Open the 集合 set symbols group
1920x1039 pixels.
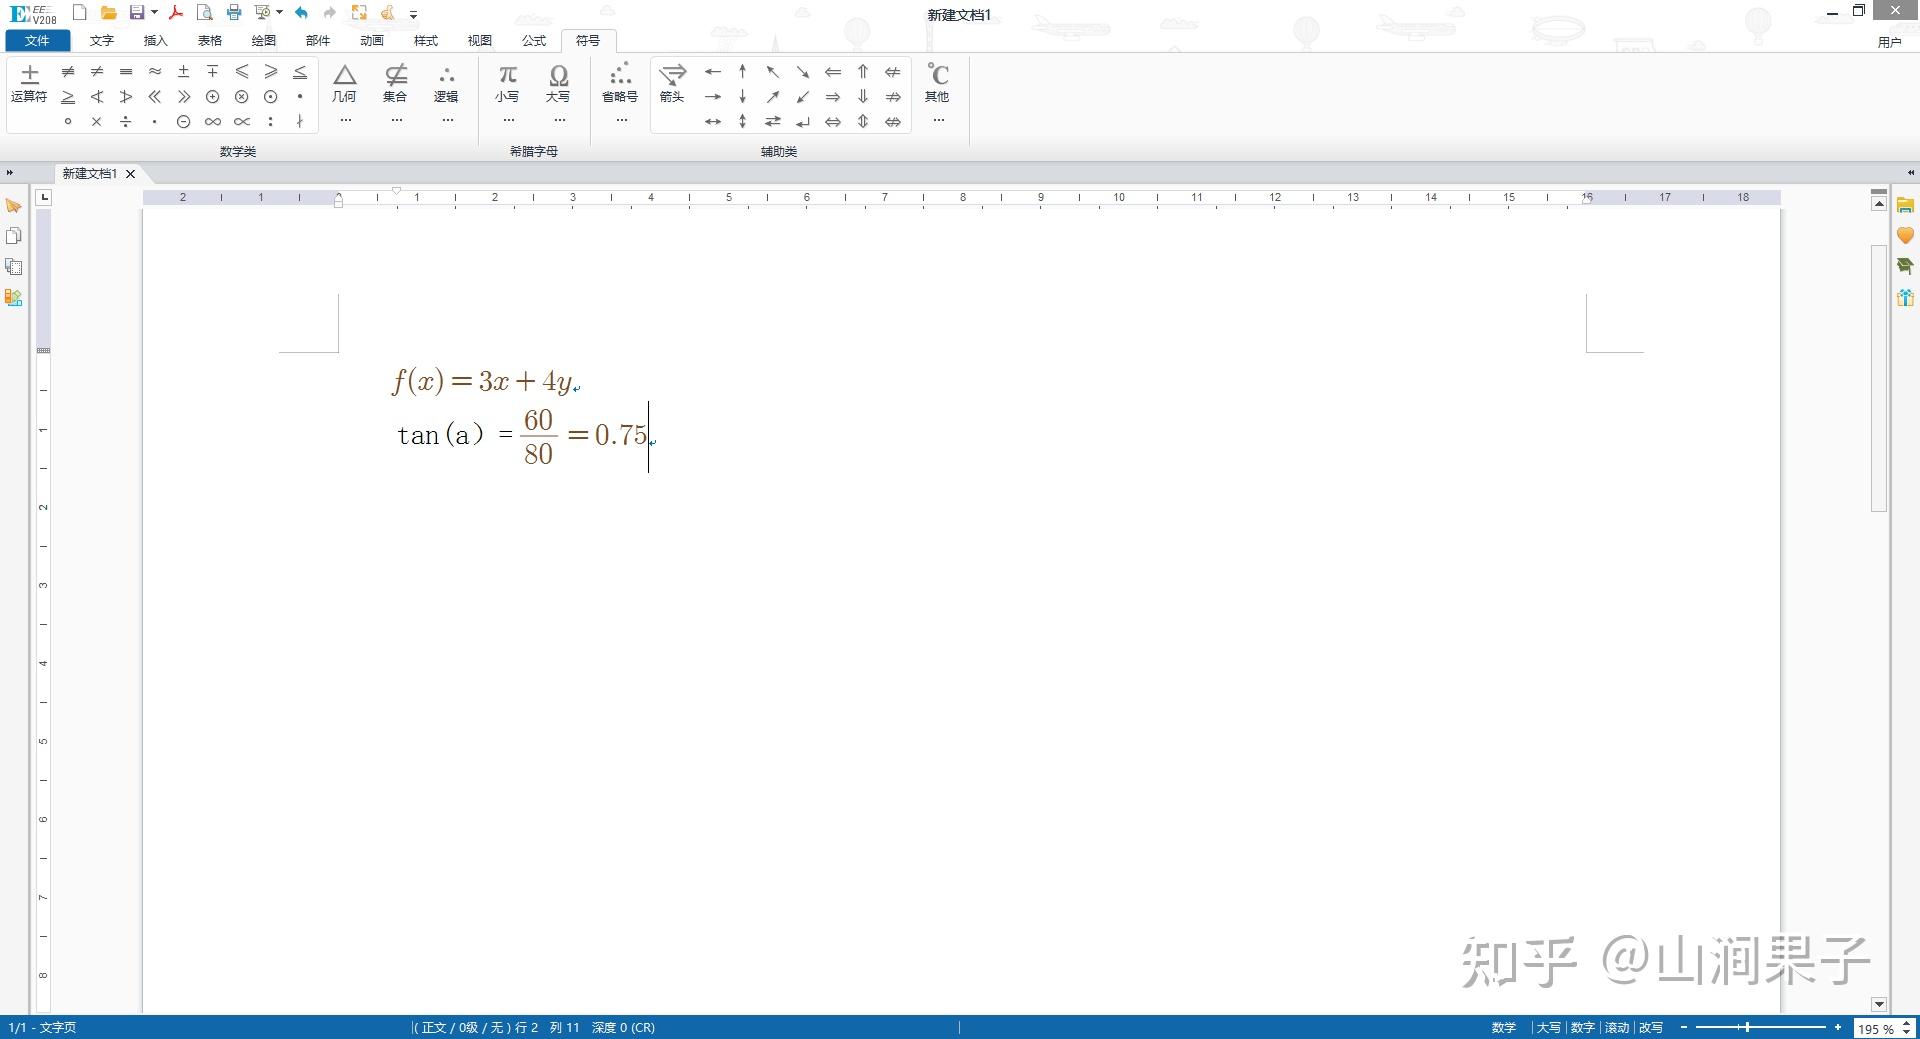396,83
